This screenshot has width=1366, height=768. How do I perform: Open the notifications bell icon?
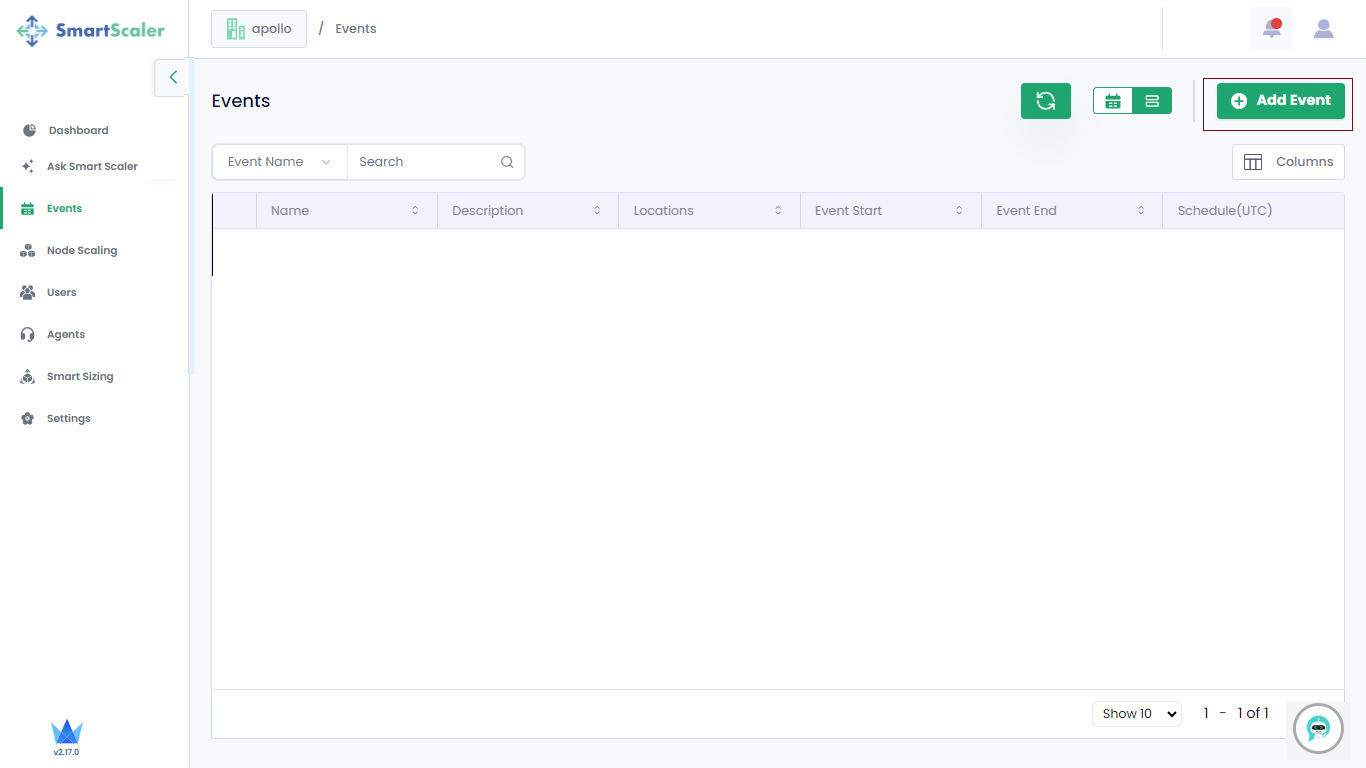click(1271, 29)
